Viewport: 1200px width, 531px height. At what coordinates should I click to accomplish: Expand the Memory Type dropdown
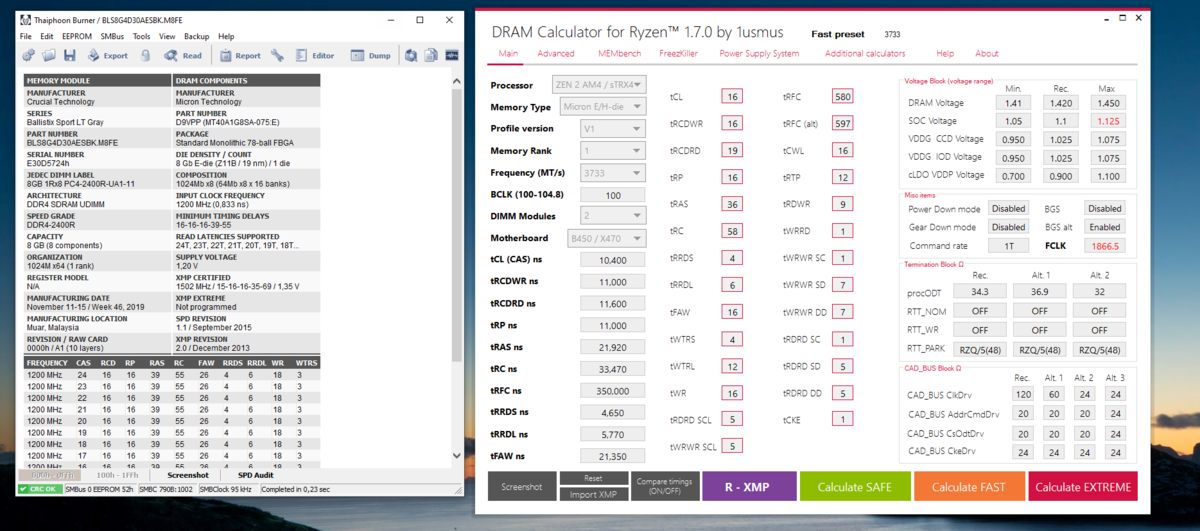[603, 107]
